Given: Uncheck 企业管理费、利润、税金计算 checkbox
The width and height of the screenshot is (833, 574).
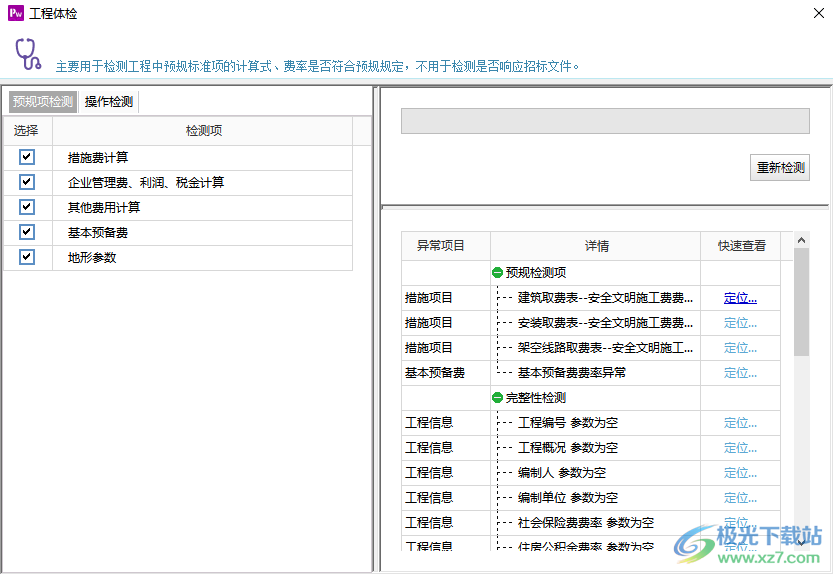Looking at the screenshot, I should click(x=27, y=182).
